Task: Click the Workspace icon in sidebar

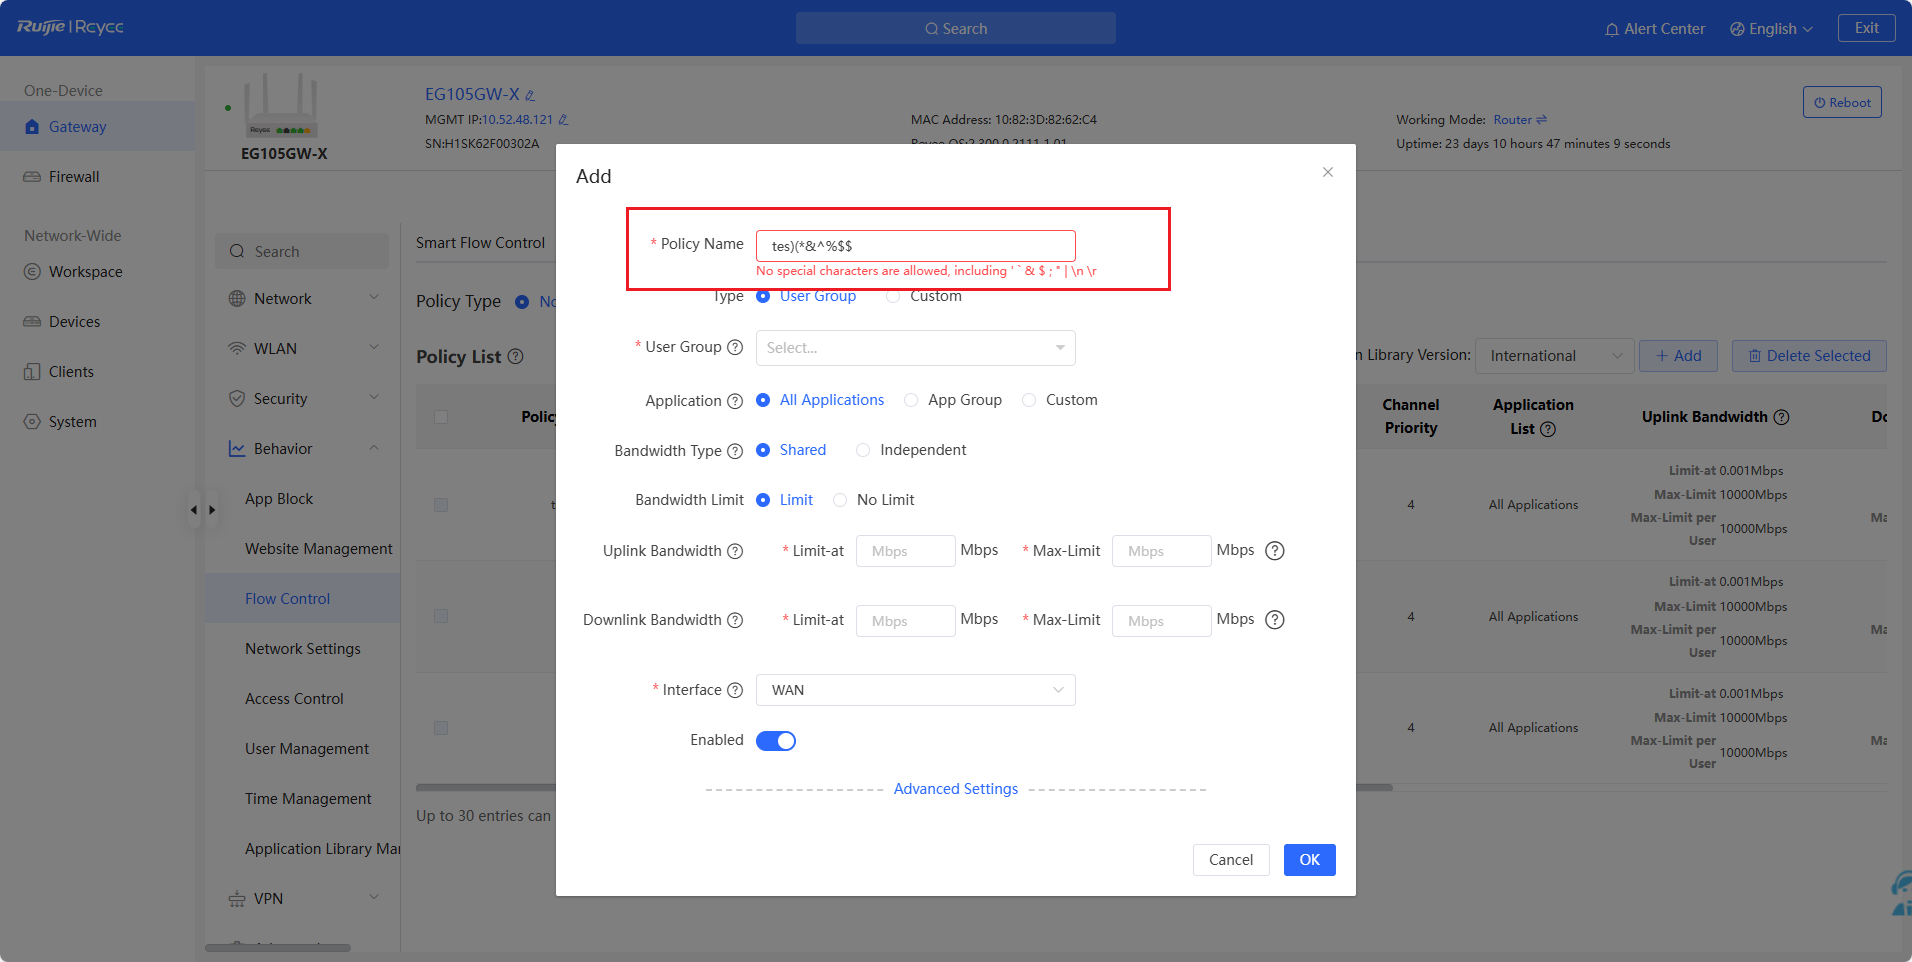Action: (x=32, y=272)
